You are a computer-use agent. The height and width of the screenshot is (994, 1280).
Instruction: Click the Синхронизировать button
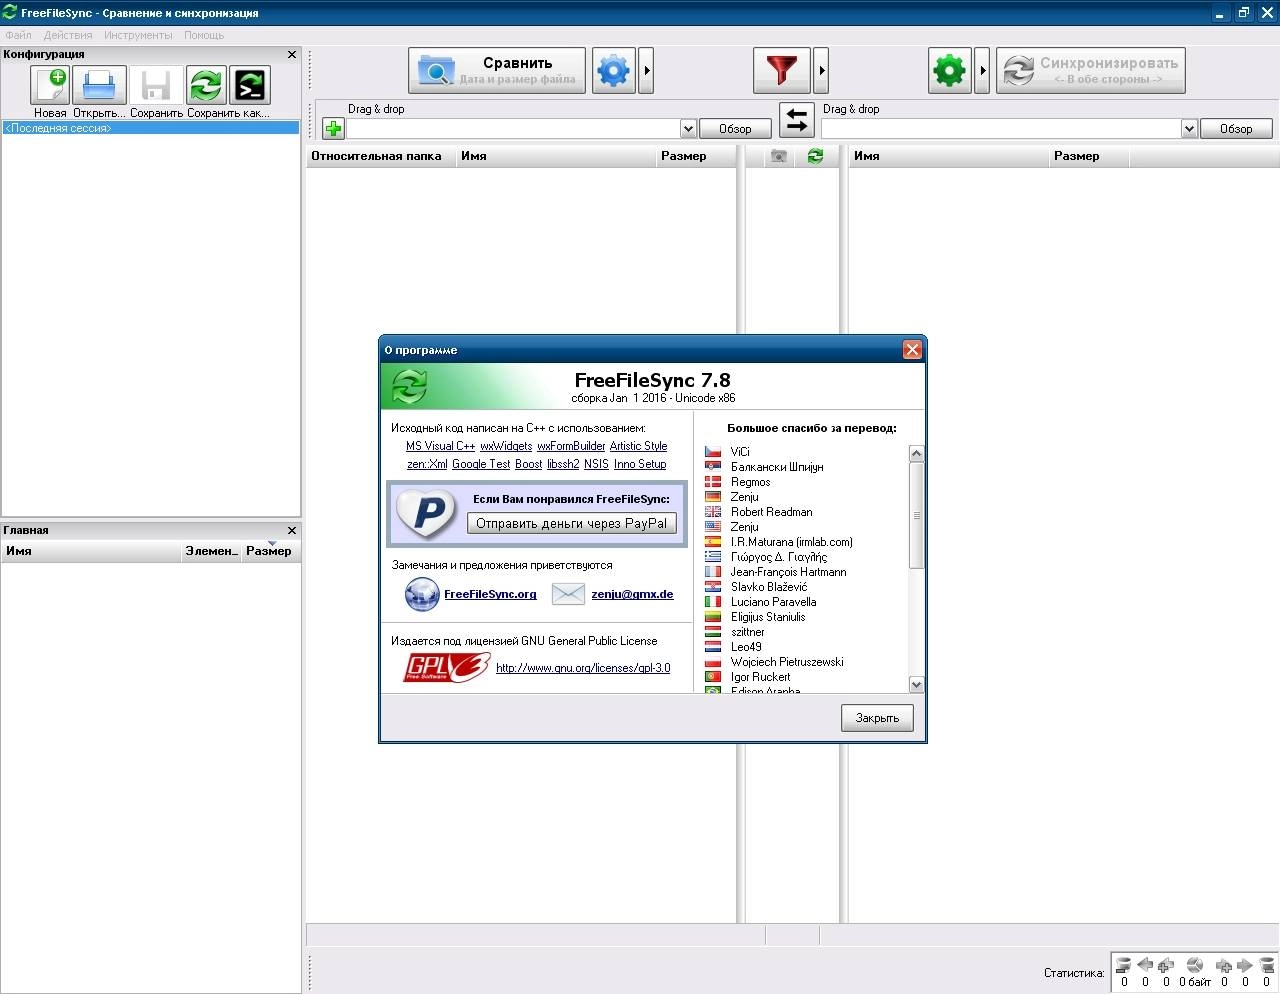1091,70
